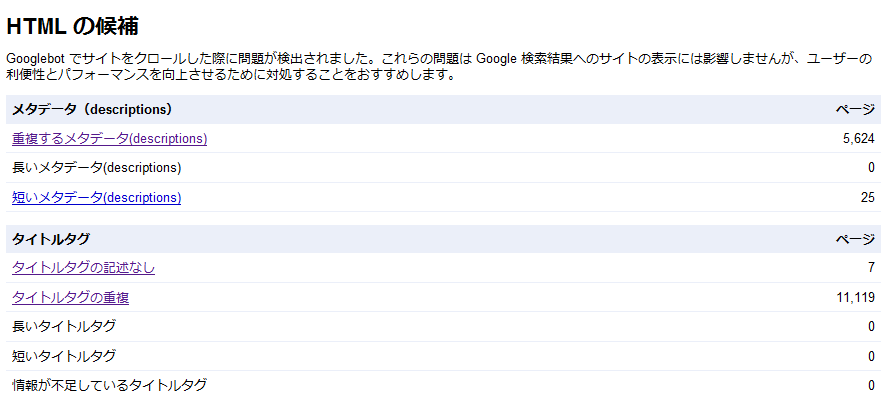Click the 長いタイトルタグ row label
This screenshot has width=887, height=400.
[63, 327]
